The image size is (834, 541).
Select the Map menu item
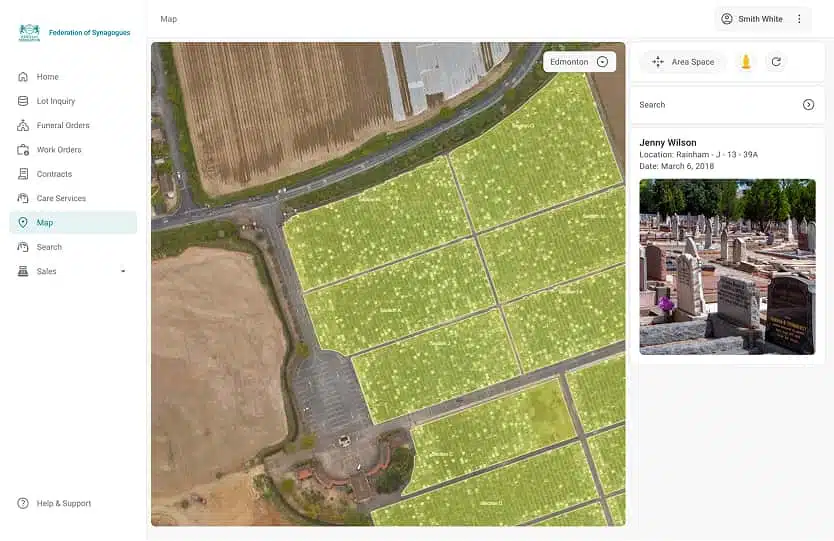[73, 222]
